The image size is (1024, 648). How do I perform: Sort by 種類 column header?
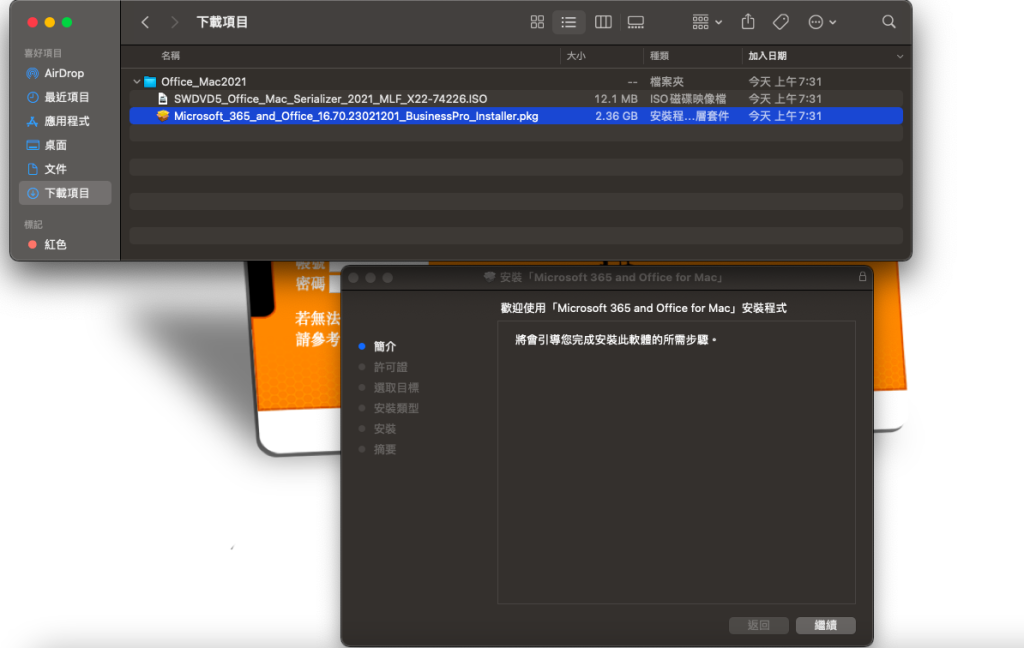coord(660,56)
